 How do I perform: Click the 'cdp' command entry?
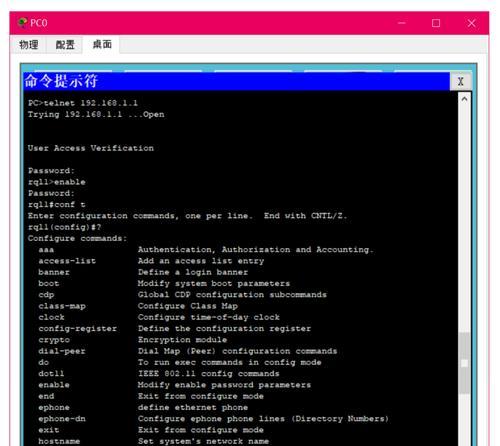coord(46,295)
